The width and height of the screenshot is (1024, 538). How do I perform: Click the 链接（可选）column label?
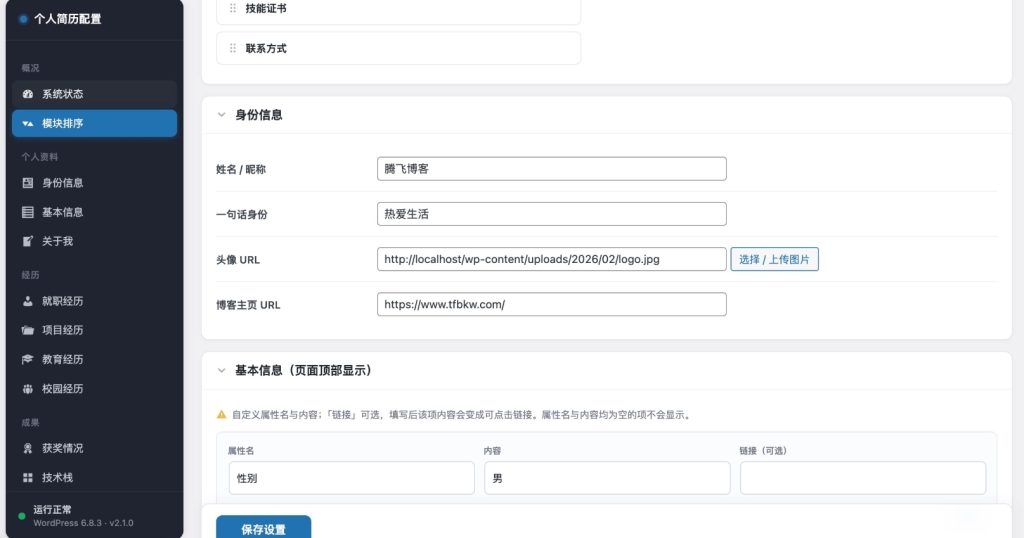[x=763, y=451]
